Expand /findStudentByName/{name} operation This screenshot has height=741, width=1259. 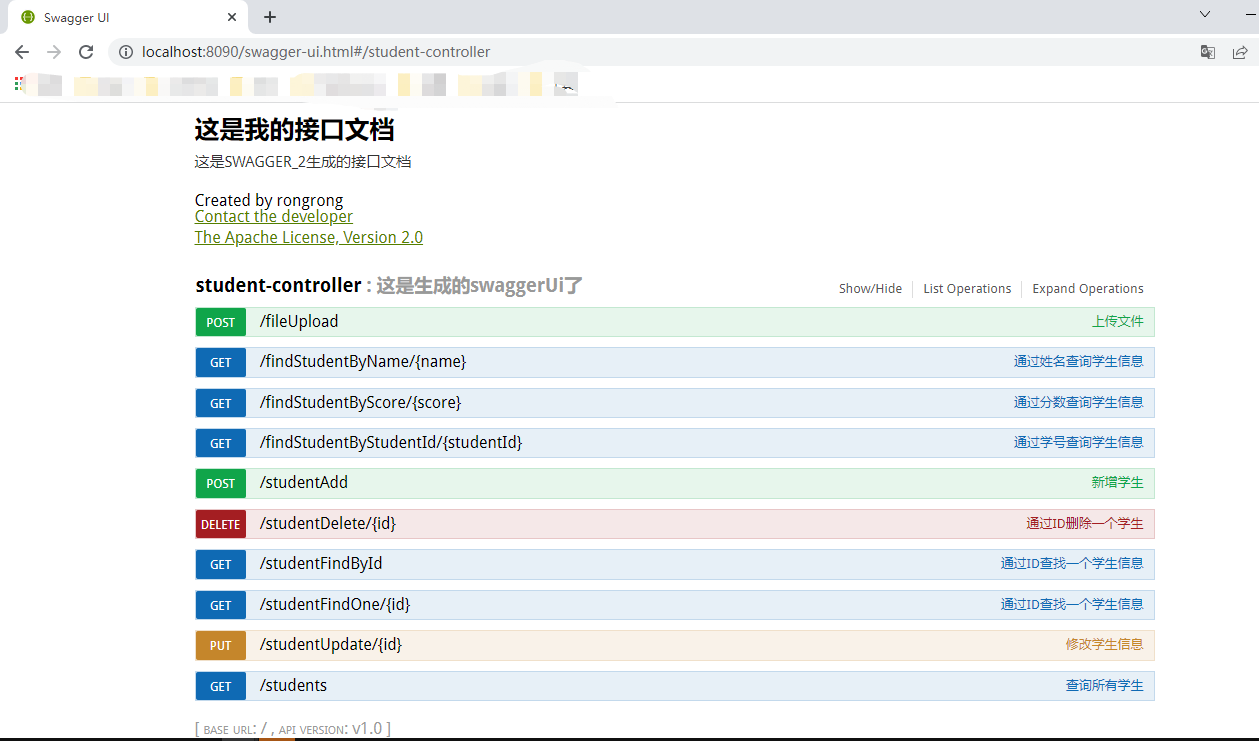[363, 362]
